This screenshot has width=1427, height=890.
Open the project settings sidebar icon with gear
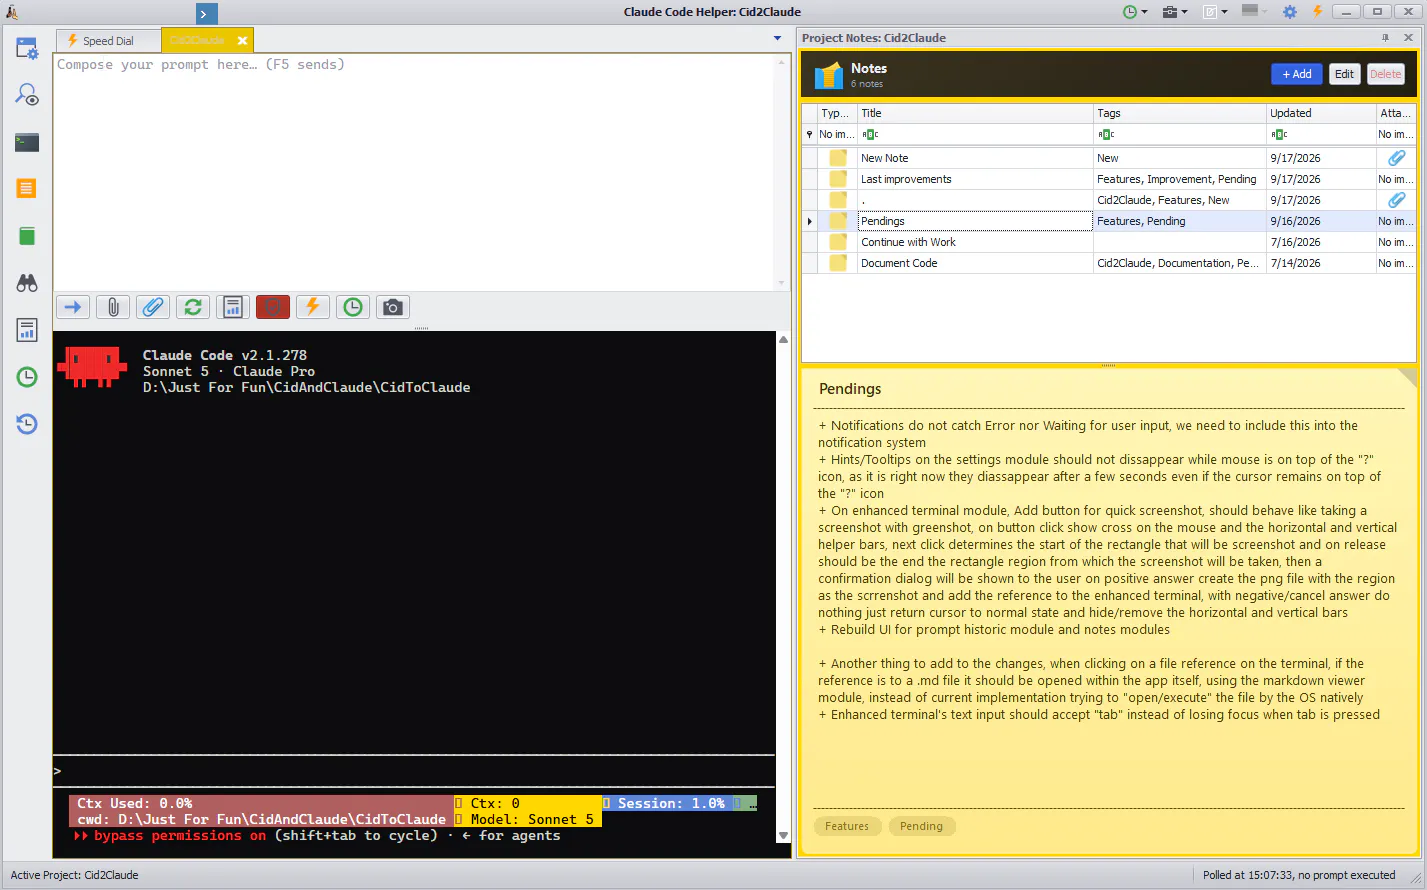[x=27, y=48]
